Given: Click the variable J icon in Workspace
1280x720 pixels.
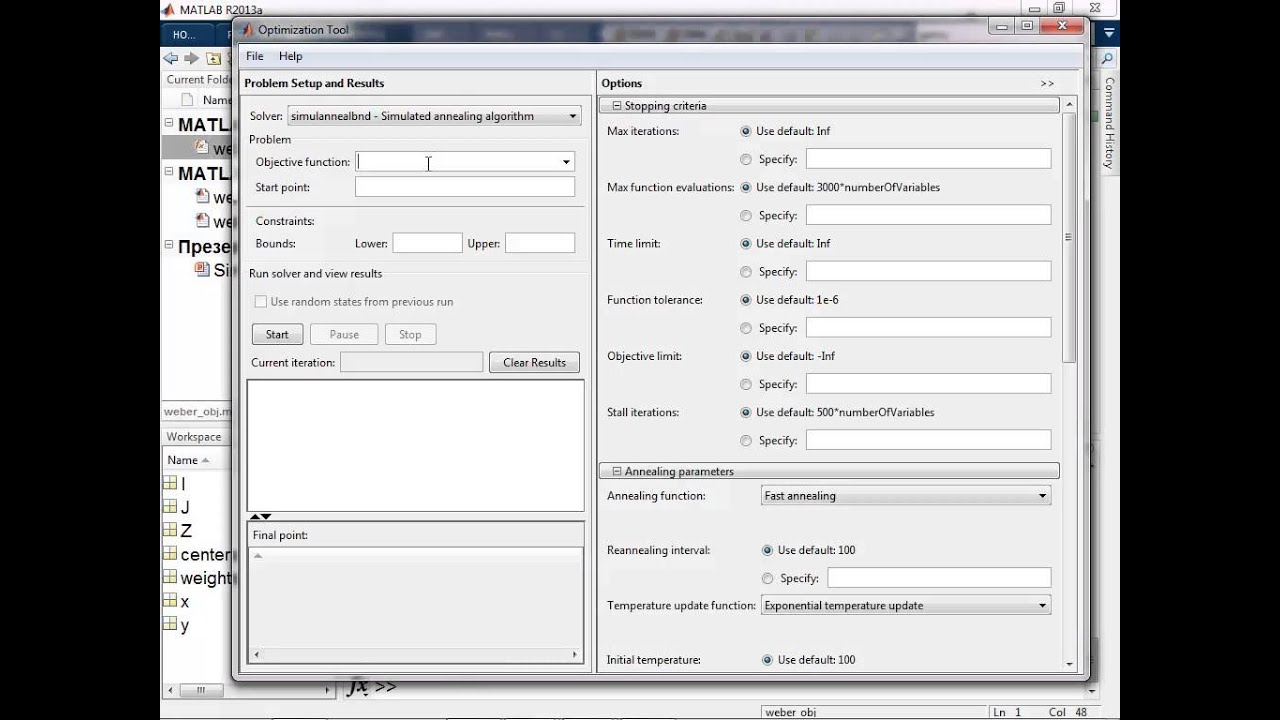Looking at the screenshot, I should coord(170,506).
